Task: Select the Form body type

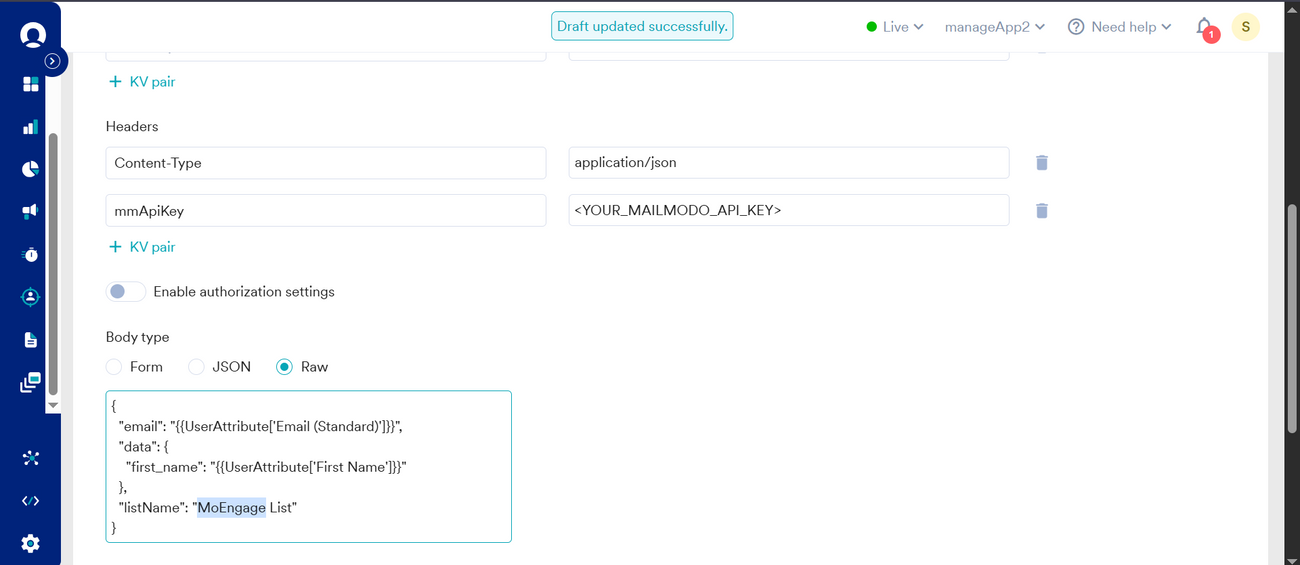Action: [114, 367]
